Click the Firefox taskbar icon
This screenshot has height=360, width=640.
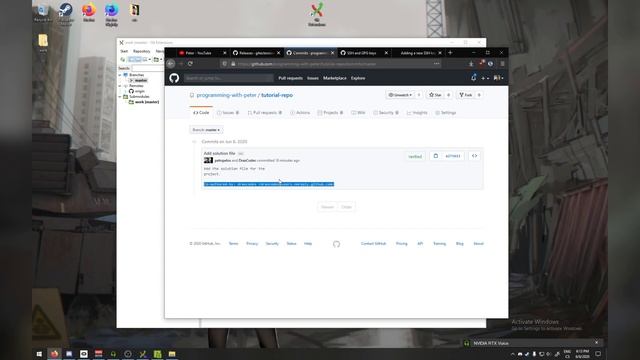point(54,354)
